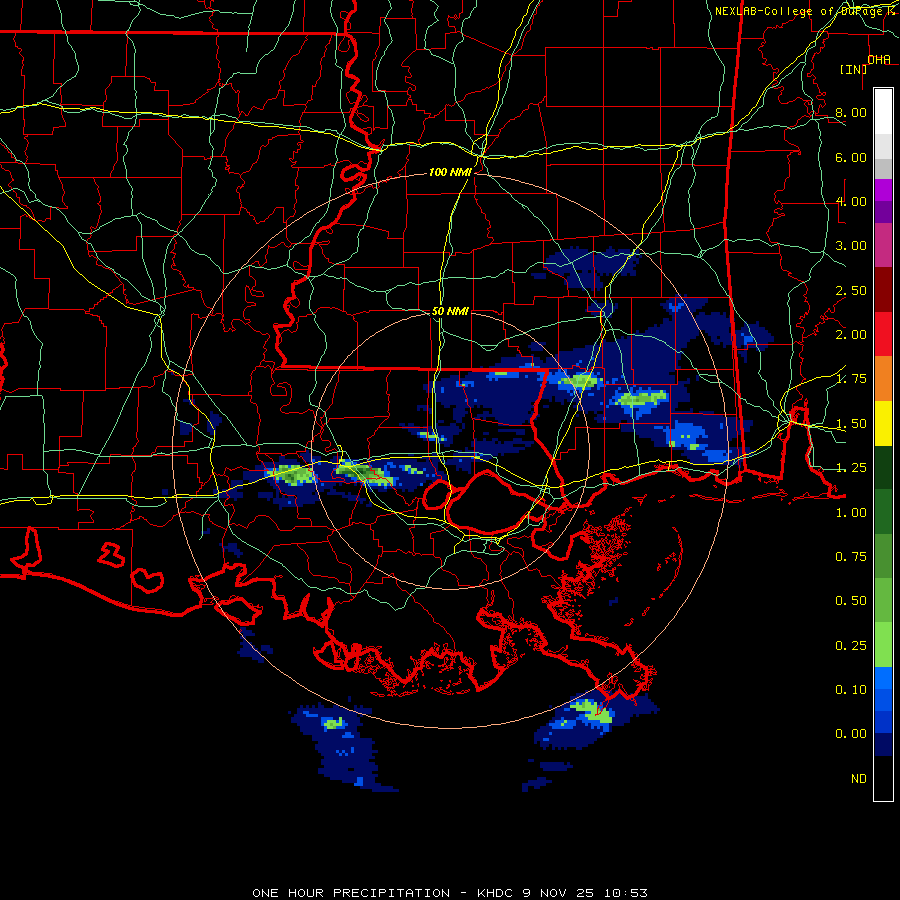Click the 4.00 legend value
This screenshot has height=900, width=900.
click(x=851, y=201)
